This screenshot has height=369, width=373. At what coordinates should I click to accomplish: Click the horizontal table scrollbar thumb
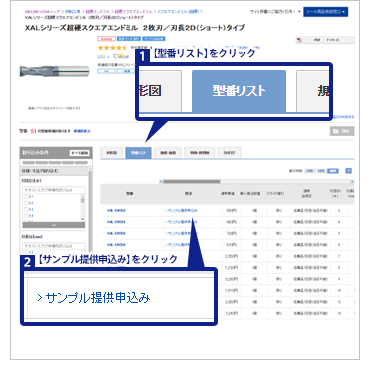tap(192, 182)
